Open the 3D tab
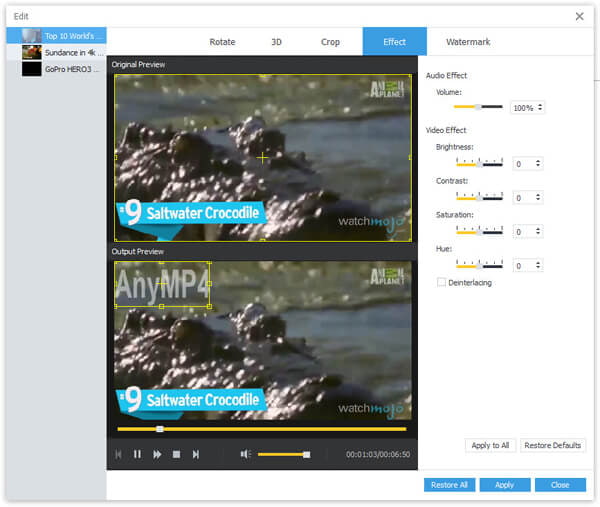Viewport: 600px width, 507px height. (x=276, y=42)
